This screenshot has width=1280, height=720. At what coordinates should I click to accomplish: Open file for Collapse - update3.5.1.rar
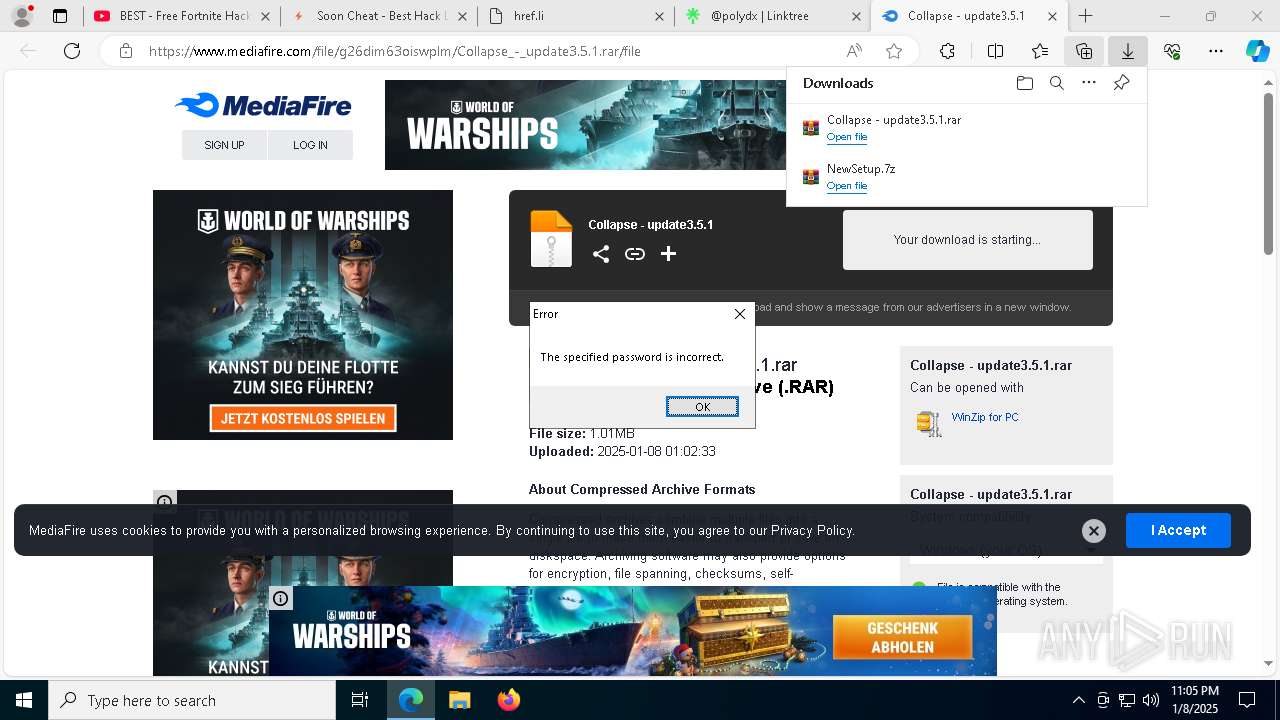pyautogui.click(x=847, y=137)
